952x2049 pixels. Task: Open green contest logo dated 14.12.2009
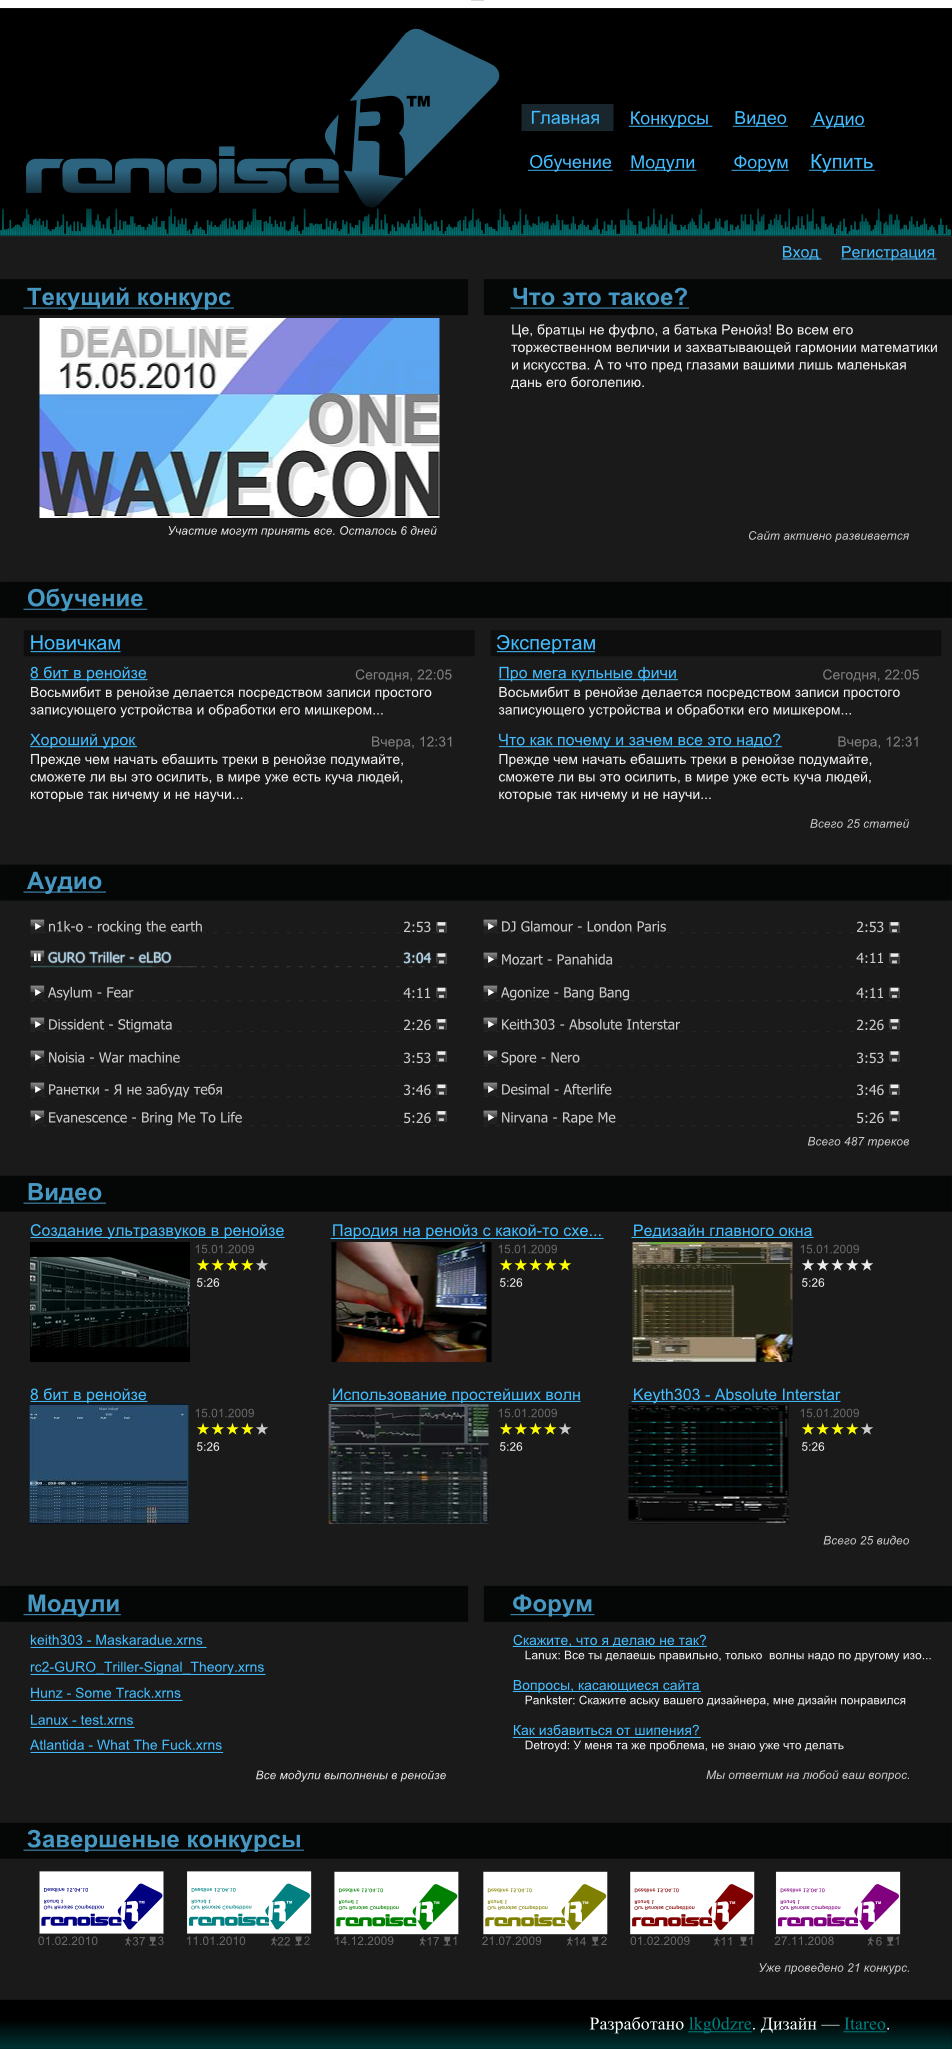click(x=396, y=1903)
